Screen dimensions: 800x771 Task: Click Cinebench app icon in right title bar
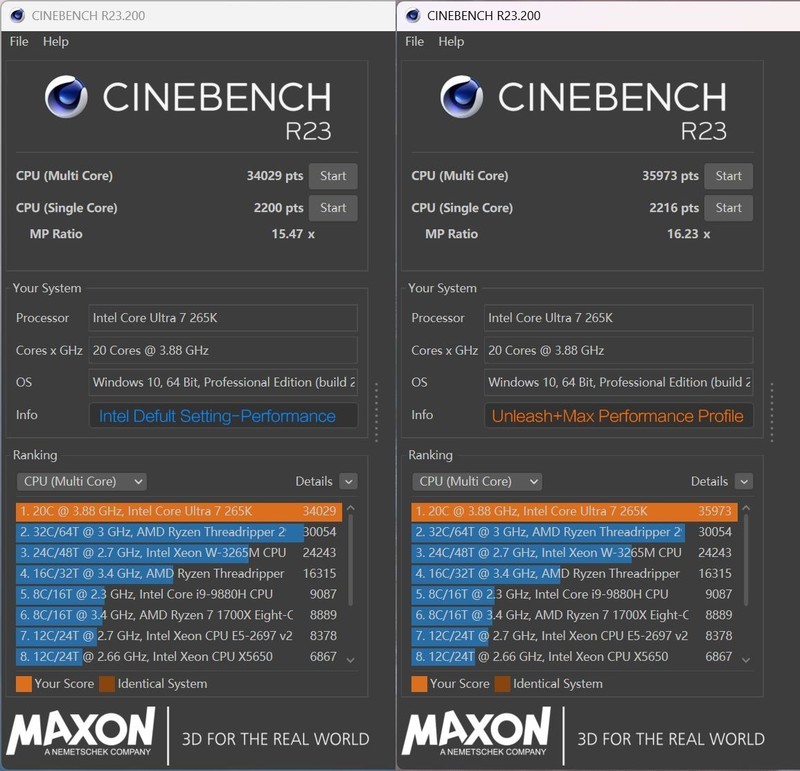pos(411,15)
